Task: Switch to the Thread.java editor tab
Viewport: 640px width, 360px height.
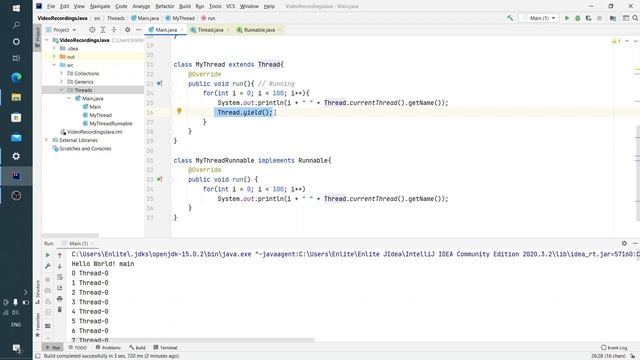Action: (x=210, y=30)
